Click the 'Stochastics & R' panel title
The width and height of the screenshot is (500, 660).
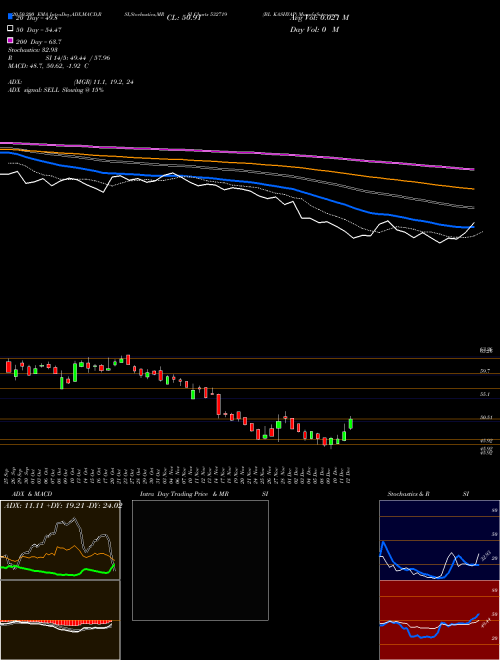coord(408,494)
